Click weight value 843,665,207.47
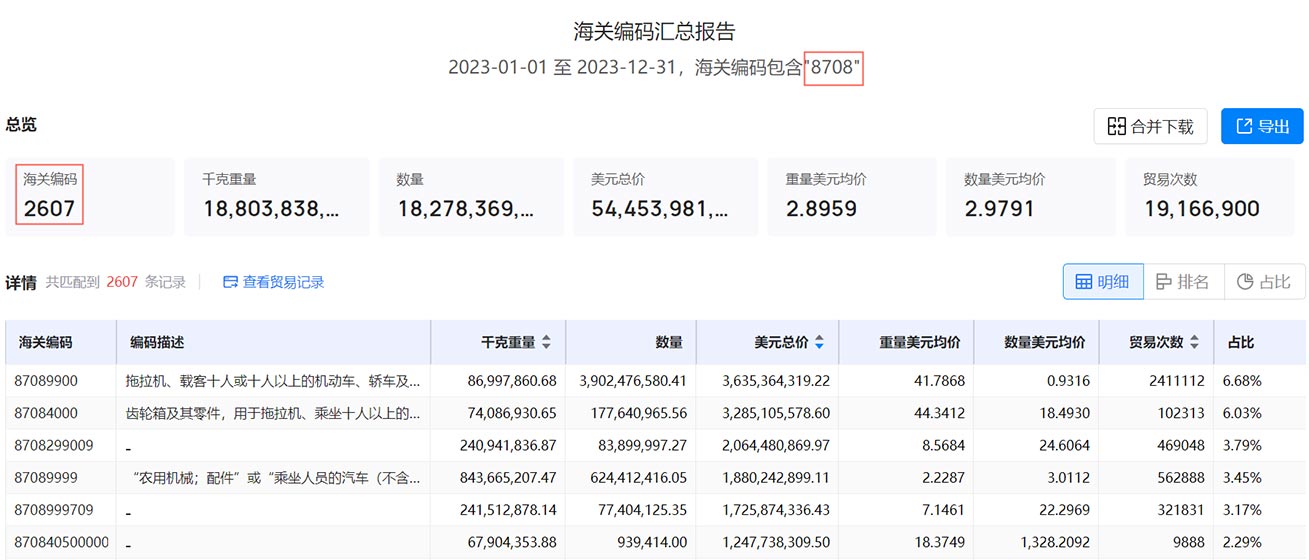The height and width of the screenshot is (560, 1309). pyautogui.click(x=507, y=477)
